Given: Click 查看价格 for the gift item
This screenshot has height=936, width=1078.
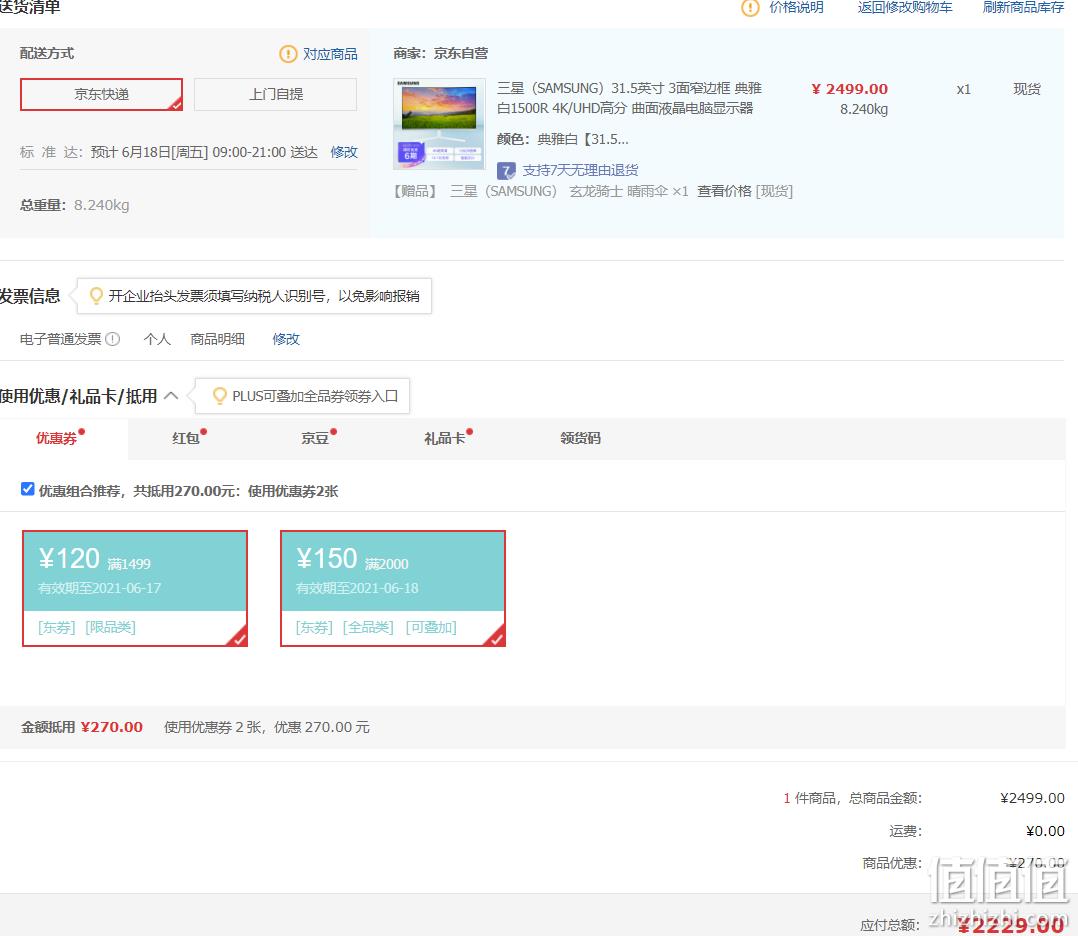Looking at the screenshot, I should click(724, 191).
